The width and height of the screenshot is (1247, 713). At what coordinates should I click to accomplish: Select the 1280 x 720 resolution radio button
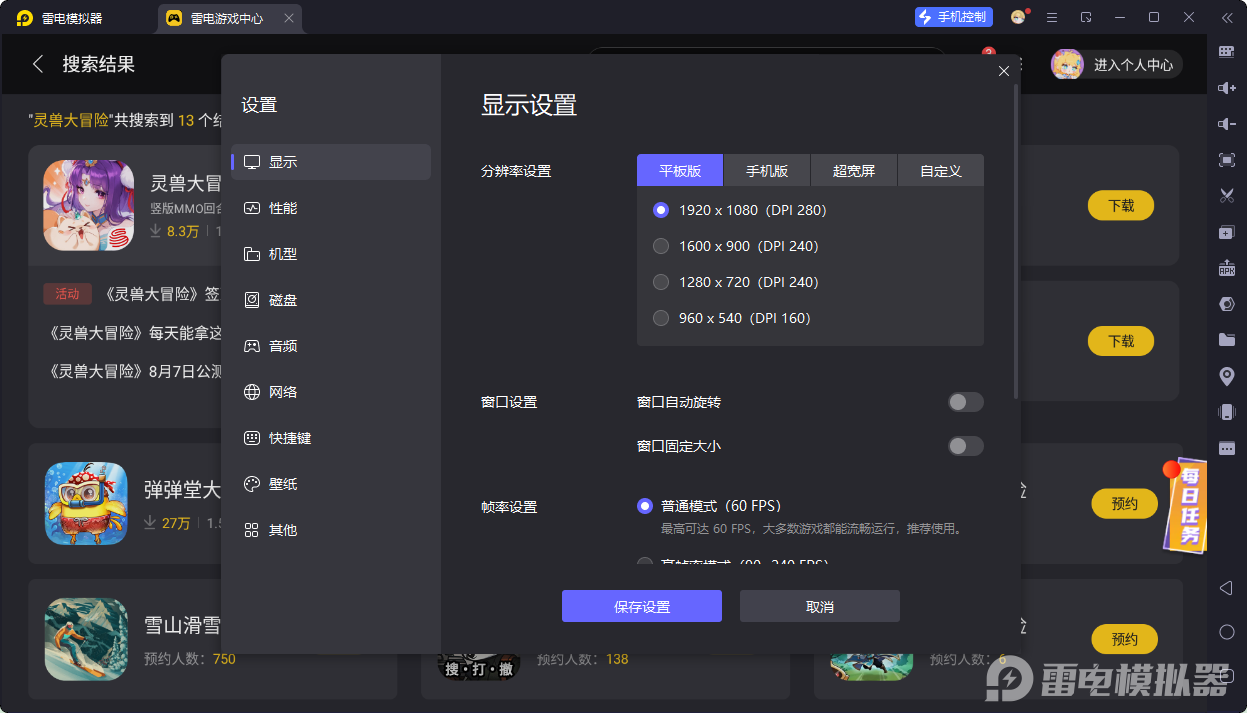coord(660,282)
